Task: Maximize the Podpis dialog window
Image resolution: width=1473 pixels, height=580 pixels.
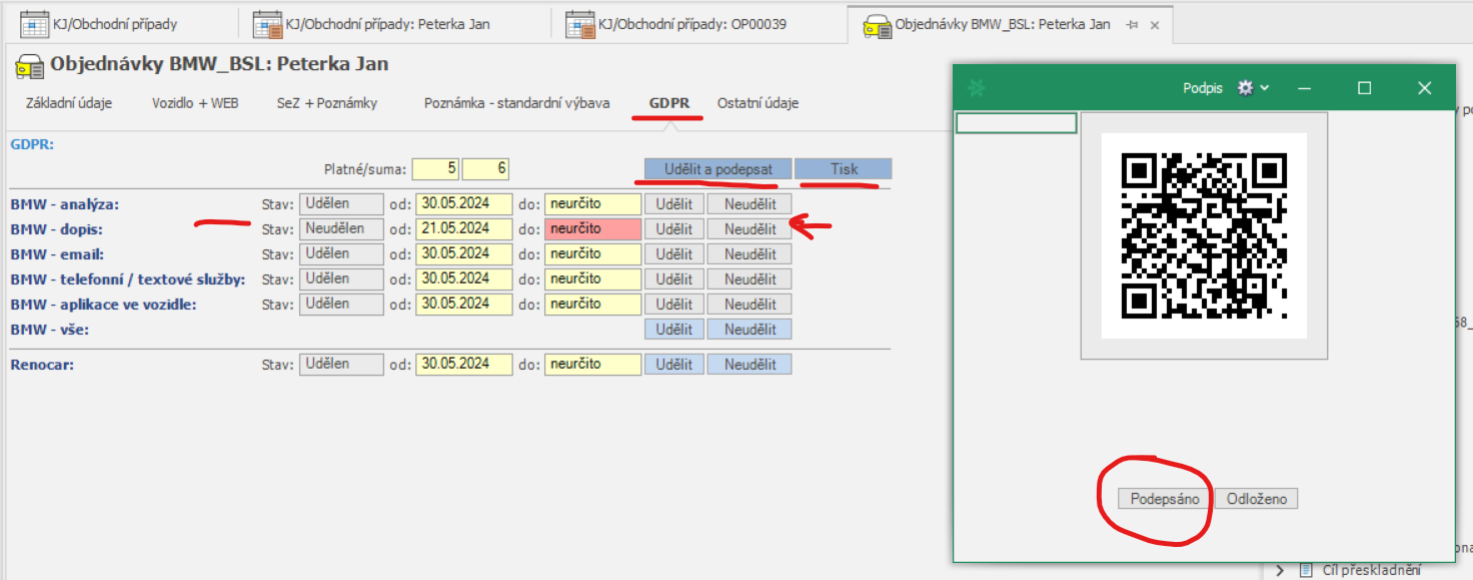Action: click(1364, 88)
